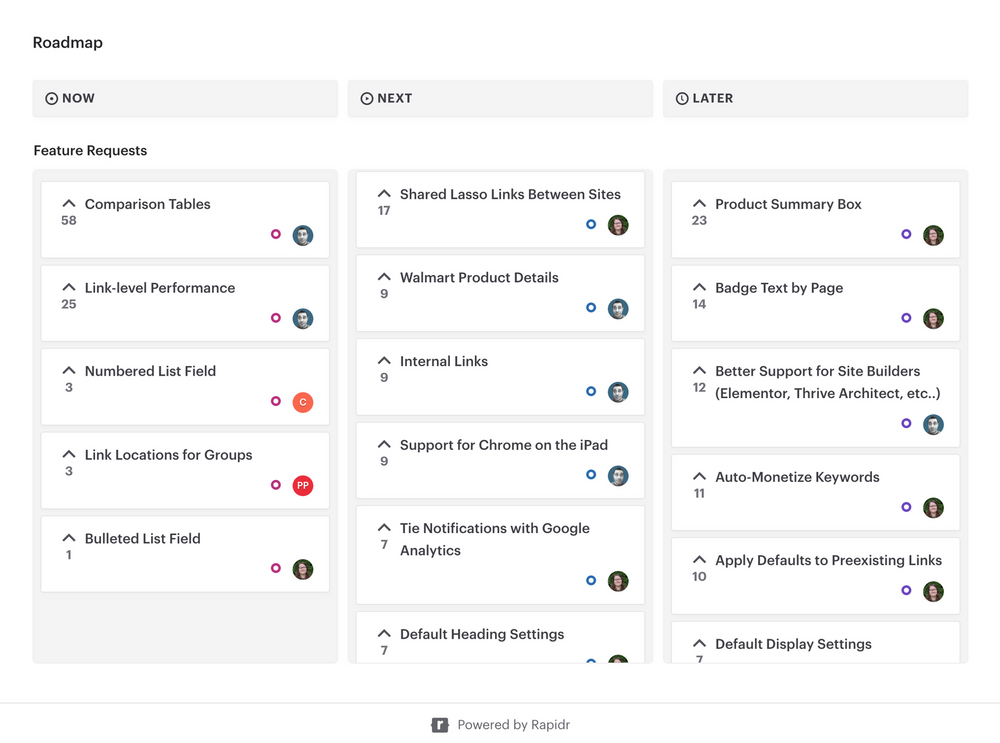The width and height of the screenshot is (1000, 743).
Task: Click the clock icon beside NEXT header
Action: click(x=366, y=98)
